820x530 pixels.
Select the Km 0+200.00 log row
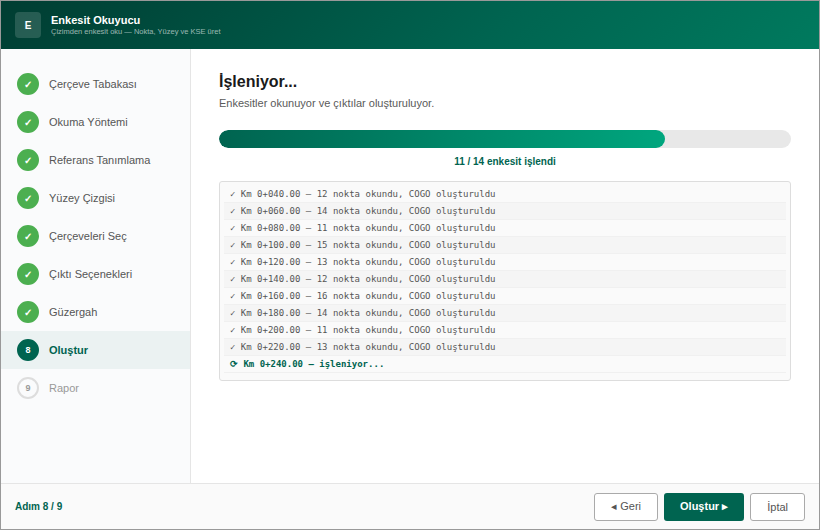[x=505, y=330]
